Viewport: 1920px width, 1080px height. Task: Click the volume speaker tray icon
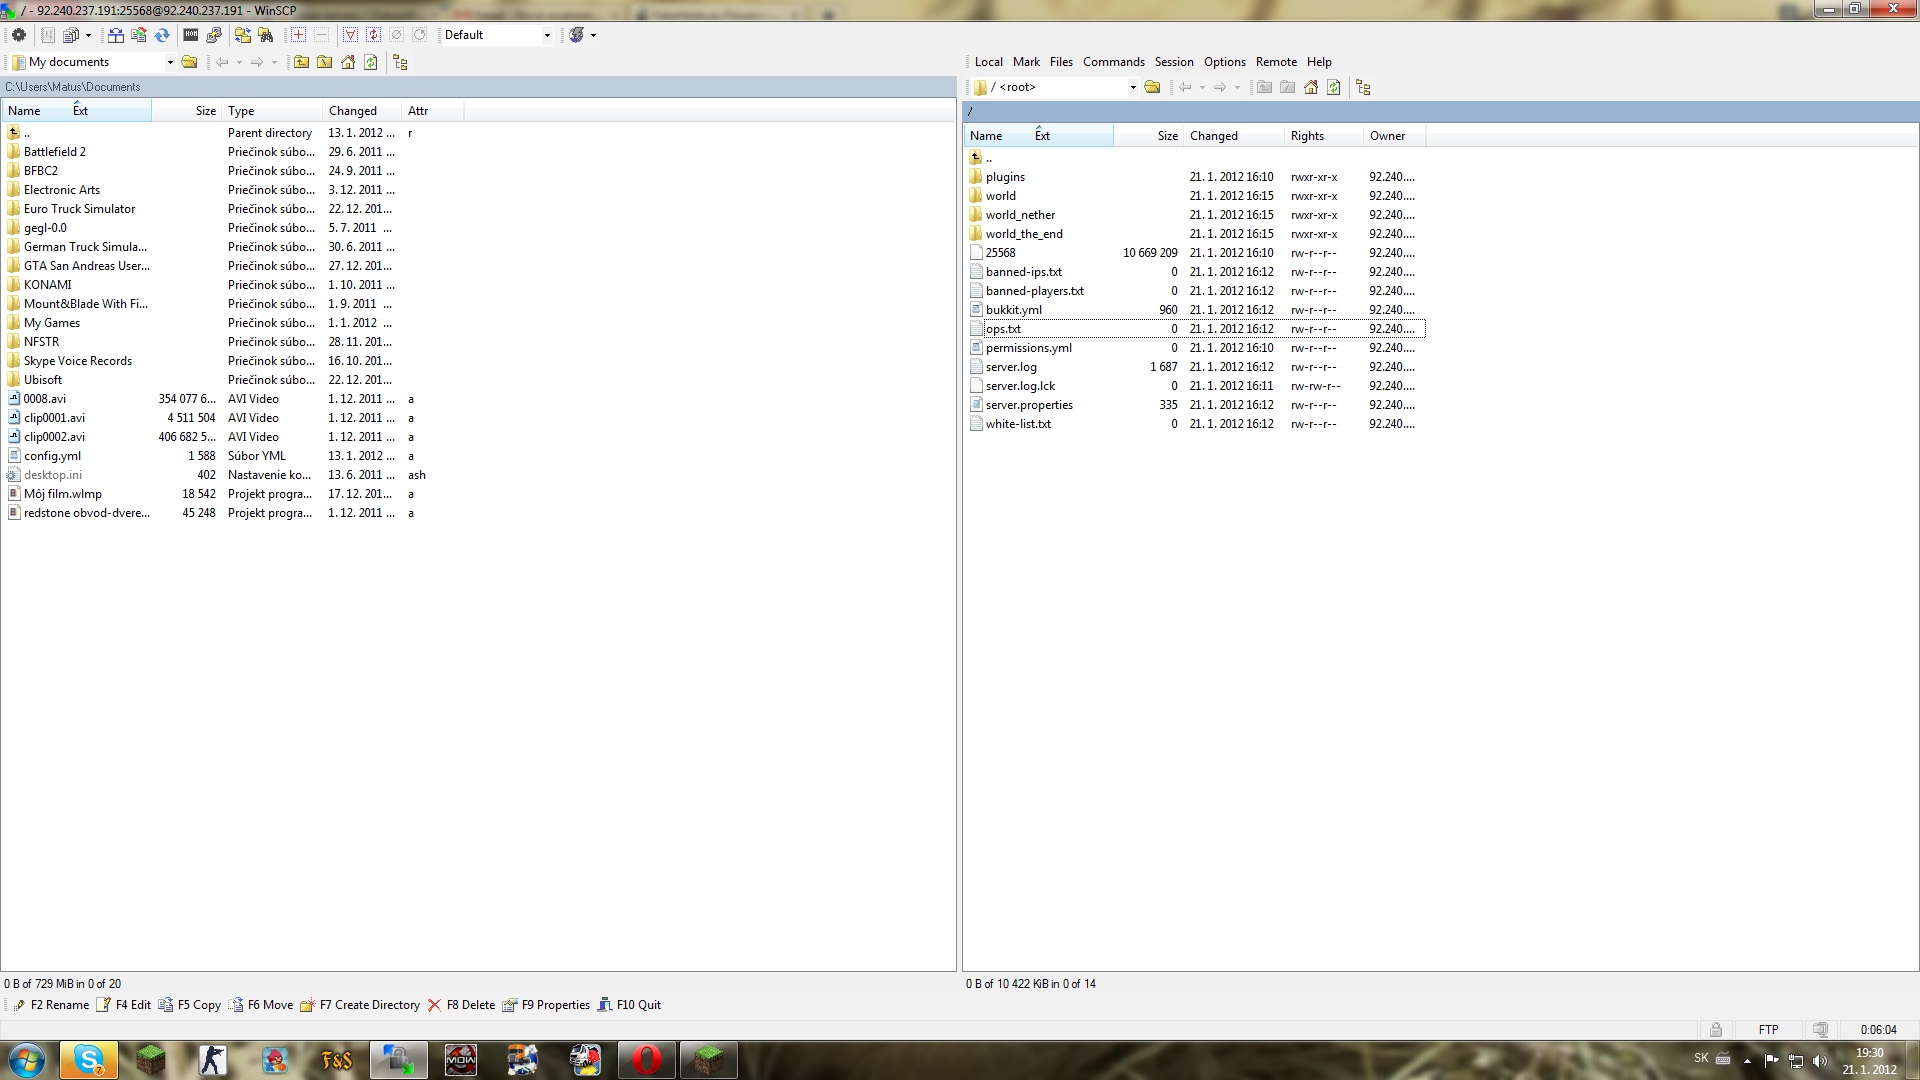1819,1061
